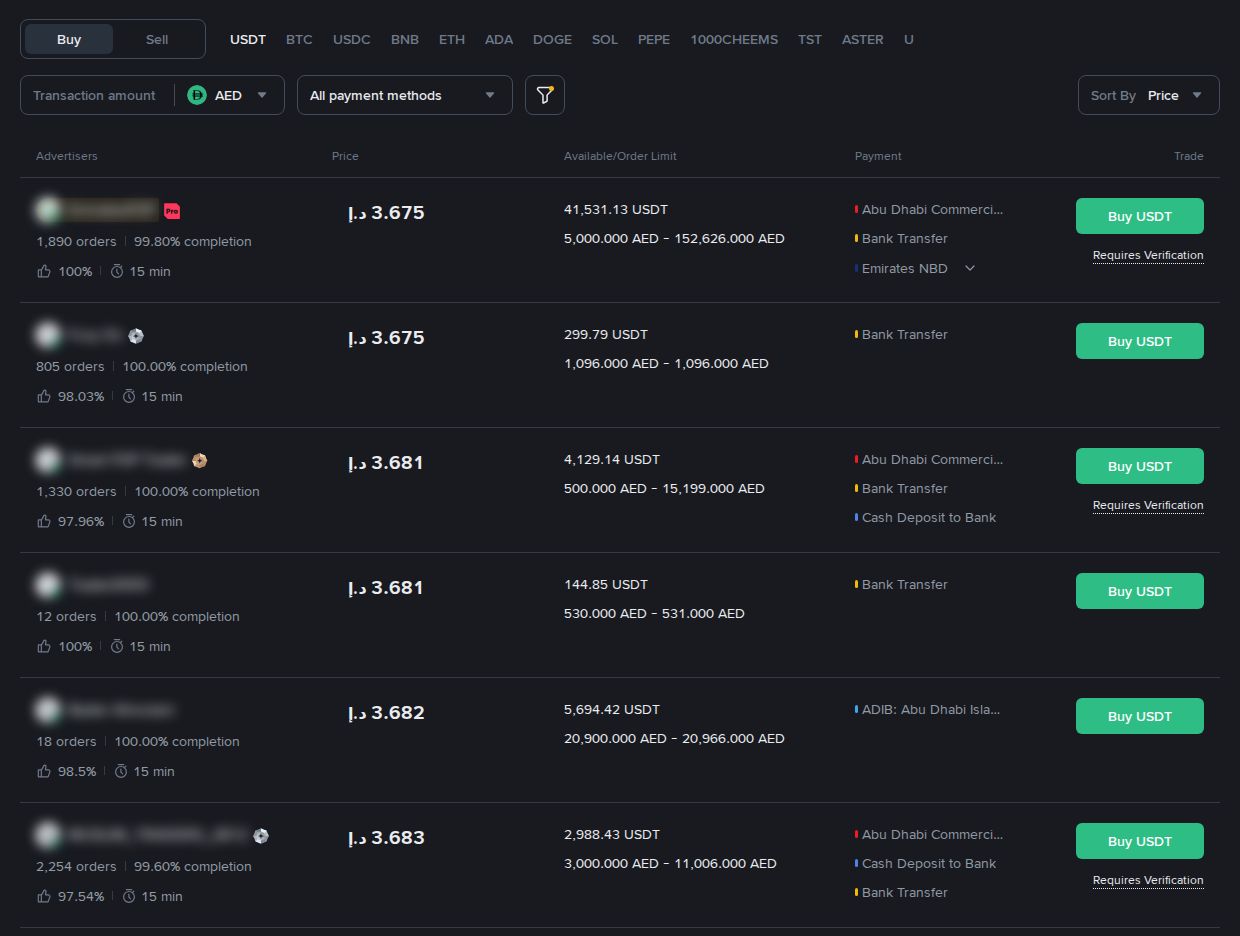Open the All payment methods dropdown
This screenshot has width=1240, height=936.
pos(405,95)
